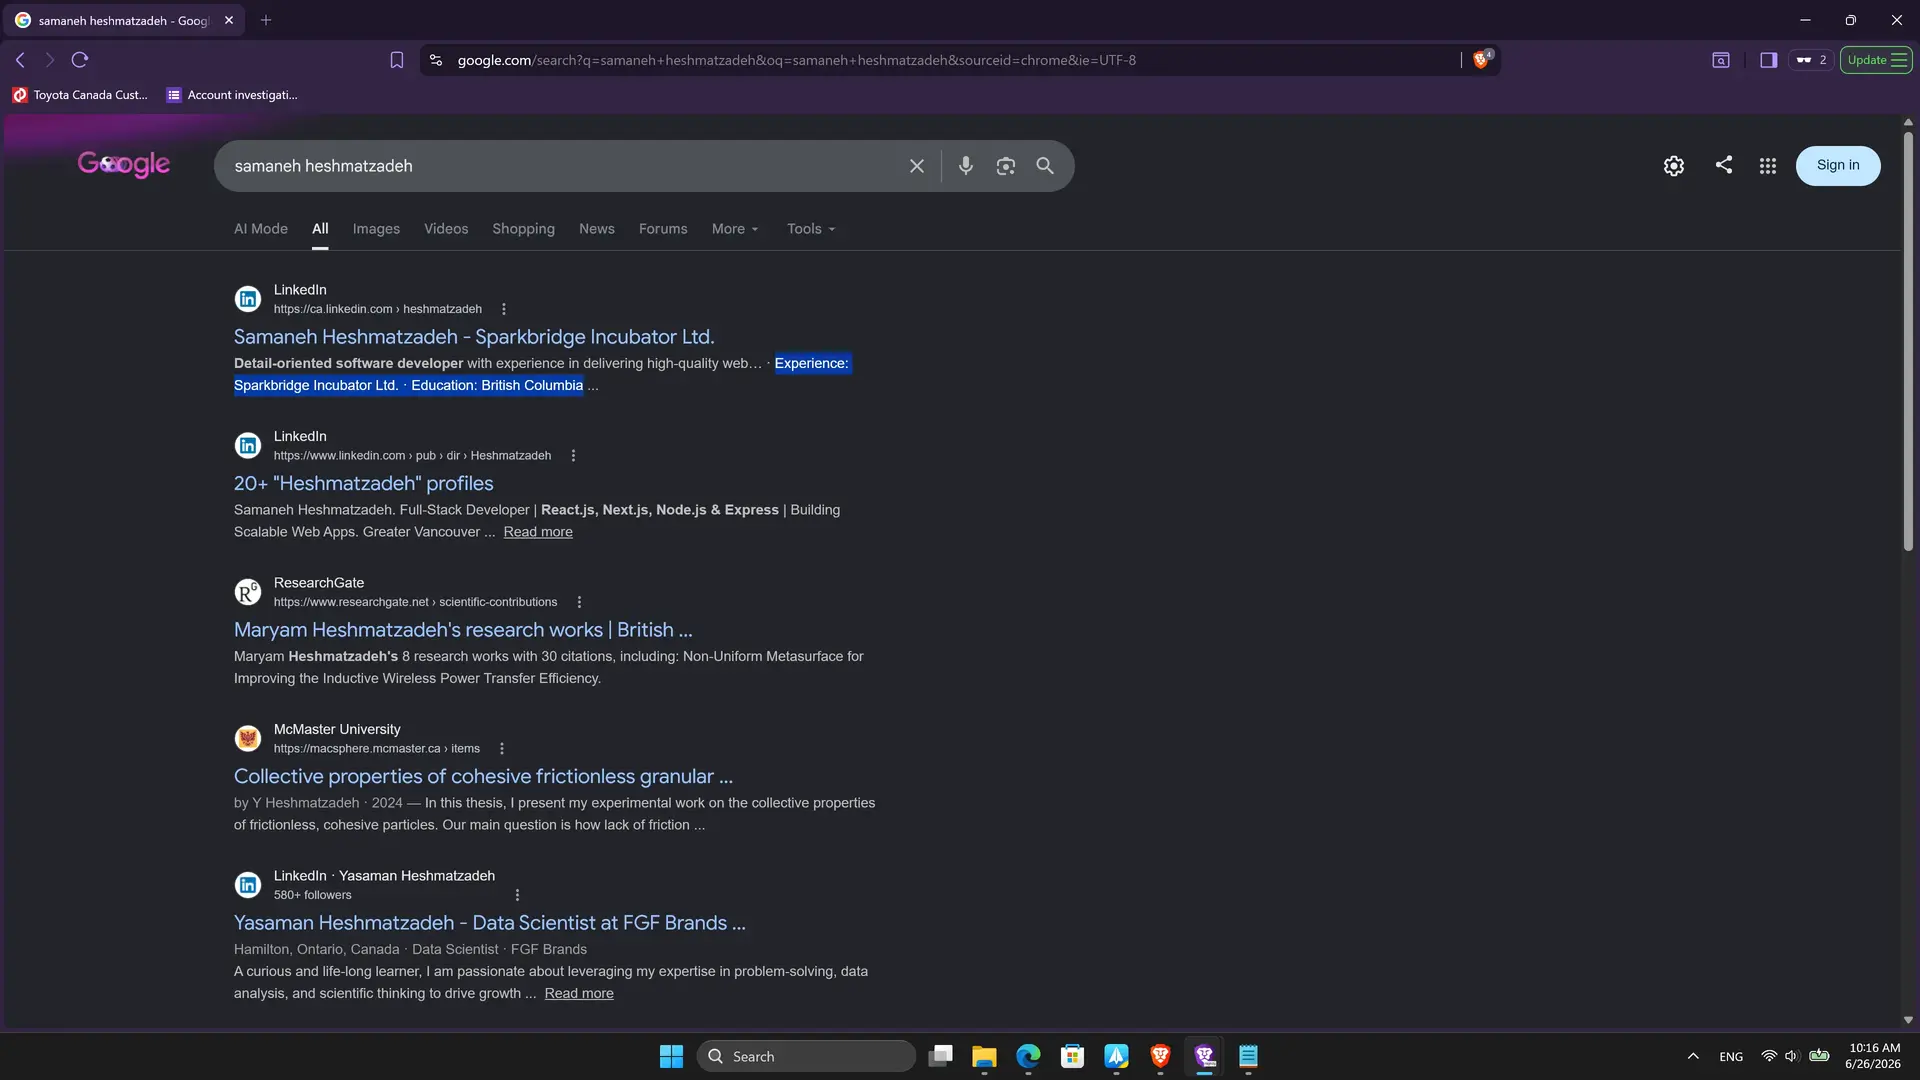Open the 20+ "Heshmatzadeh" profiles result
Viewport: 1920px width, 1080px height.
364,484
